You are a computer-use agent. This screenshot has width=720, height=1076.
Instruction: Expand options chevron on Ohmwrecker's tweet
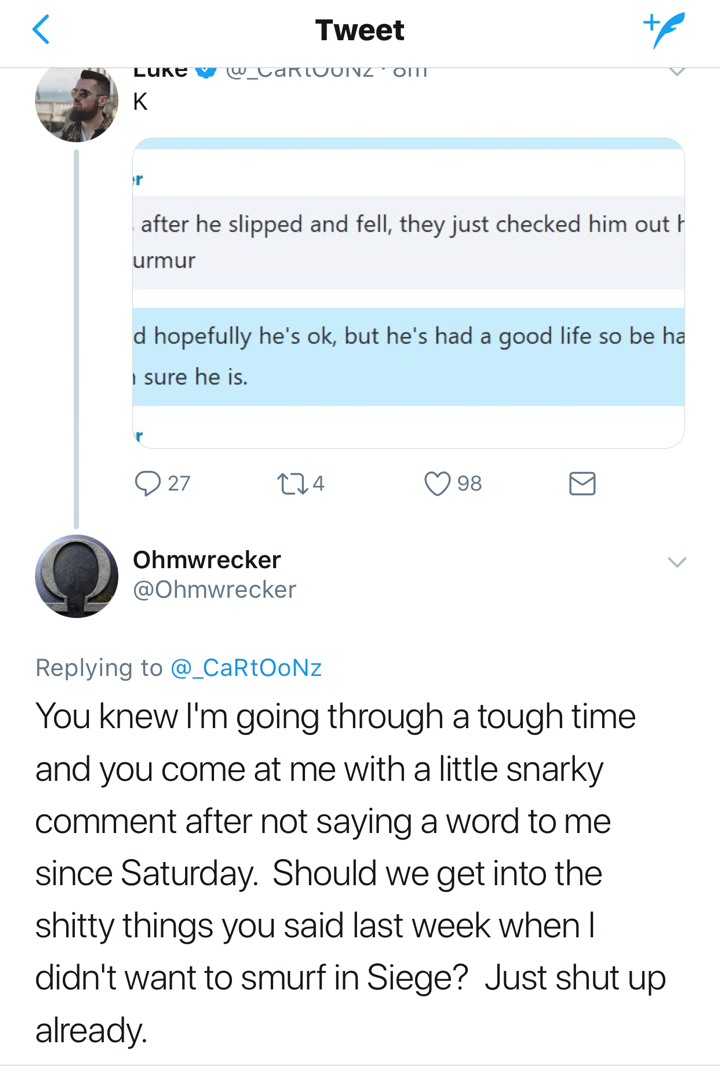[x=677, y=562]
